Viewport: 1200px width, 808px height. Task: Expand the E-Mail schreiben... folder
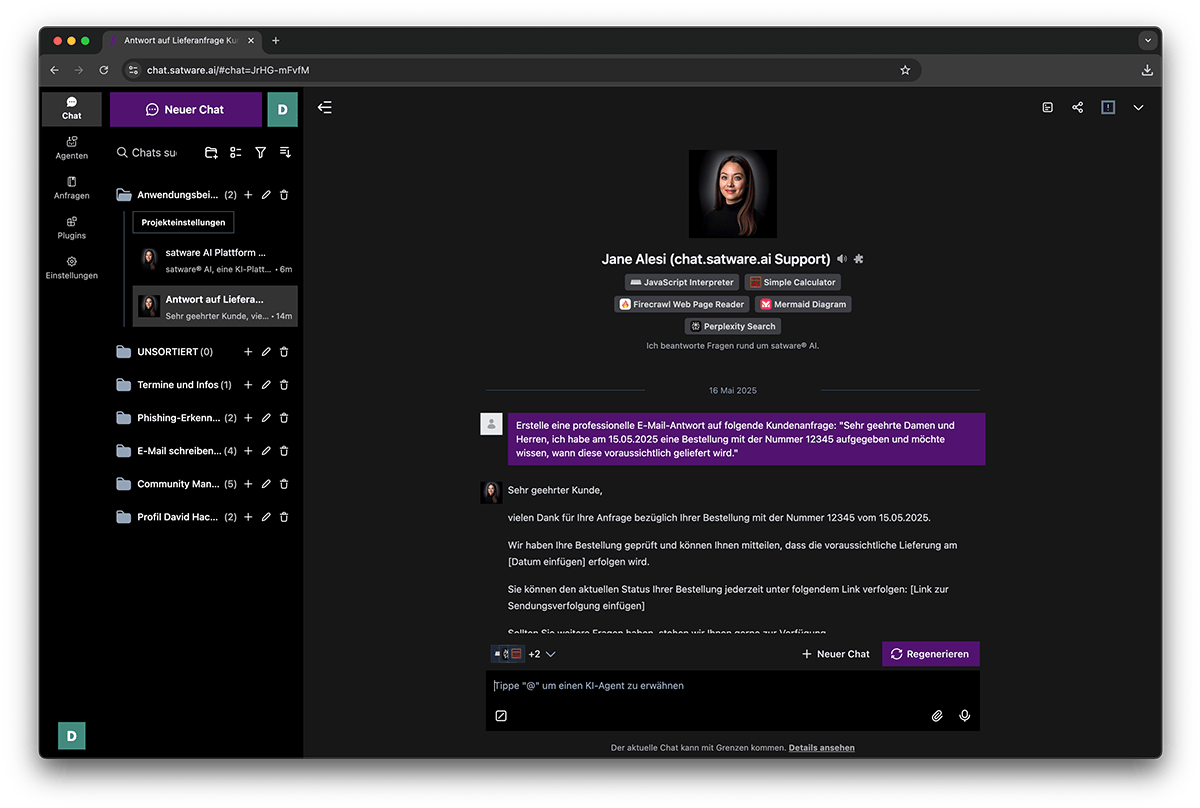tap(124, 451)
